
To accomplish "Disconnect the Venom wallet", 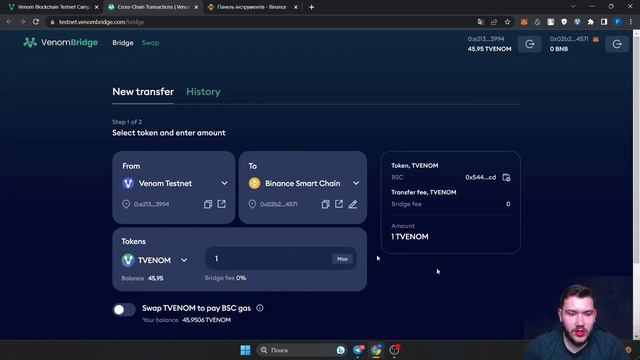I will pos(529,44).
